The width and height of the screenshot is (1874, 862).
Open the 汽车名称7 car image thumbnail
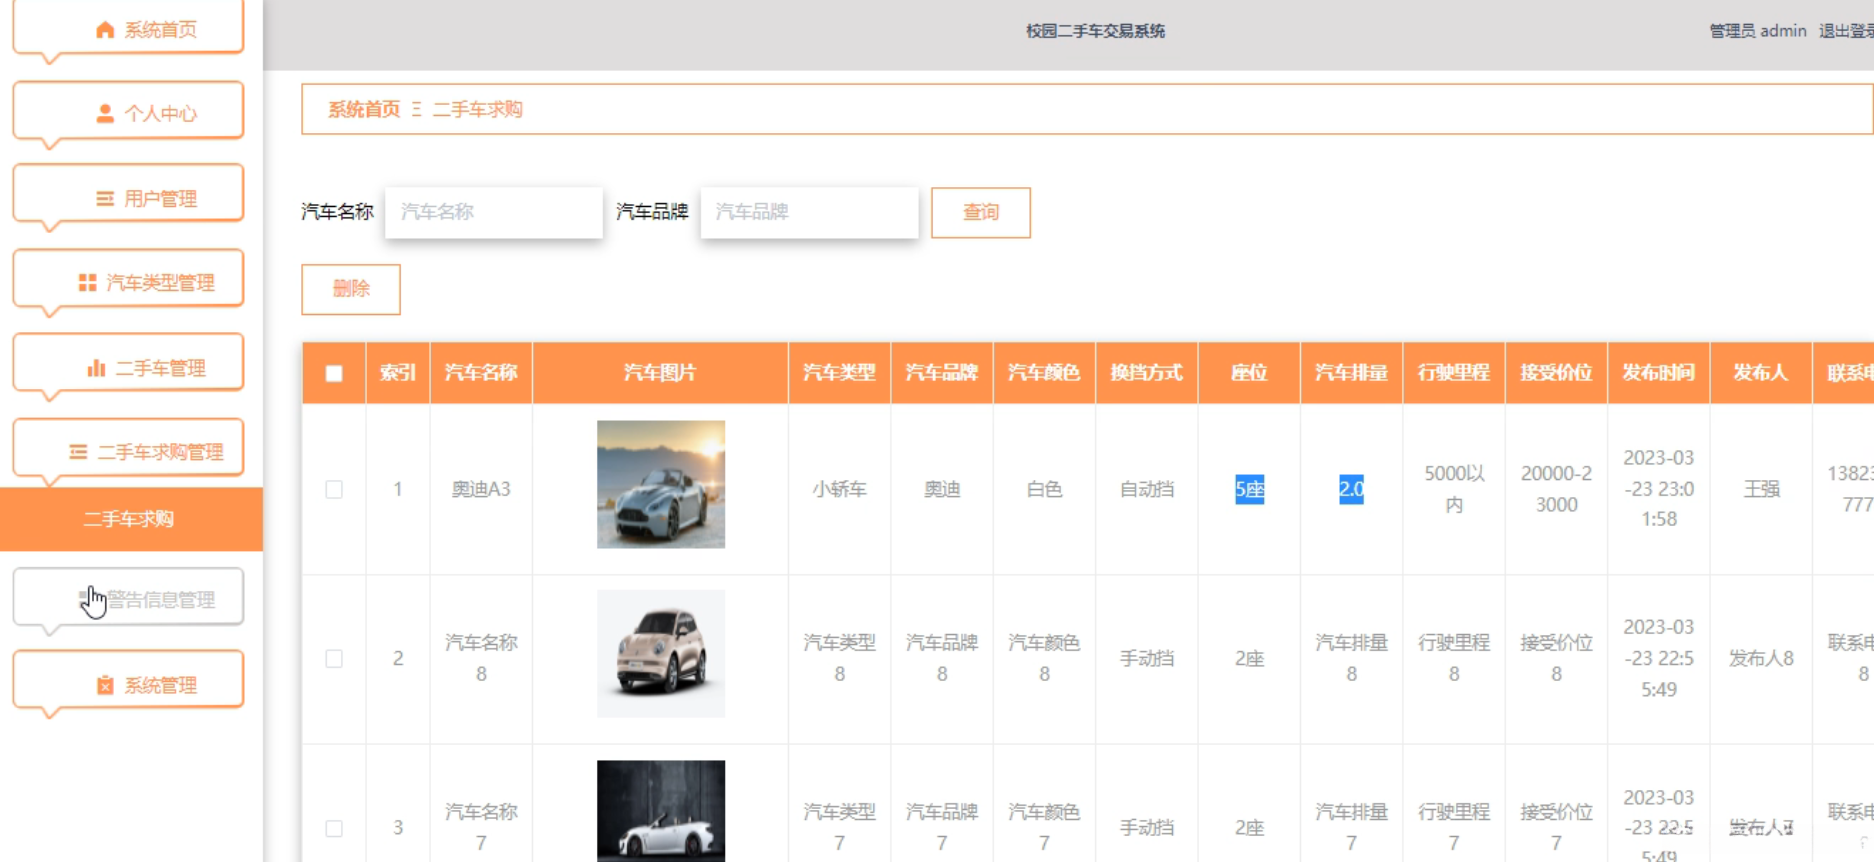[661, 811]
